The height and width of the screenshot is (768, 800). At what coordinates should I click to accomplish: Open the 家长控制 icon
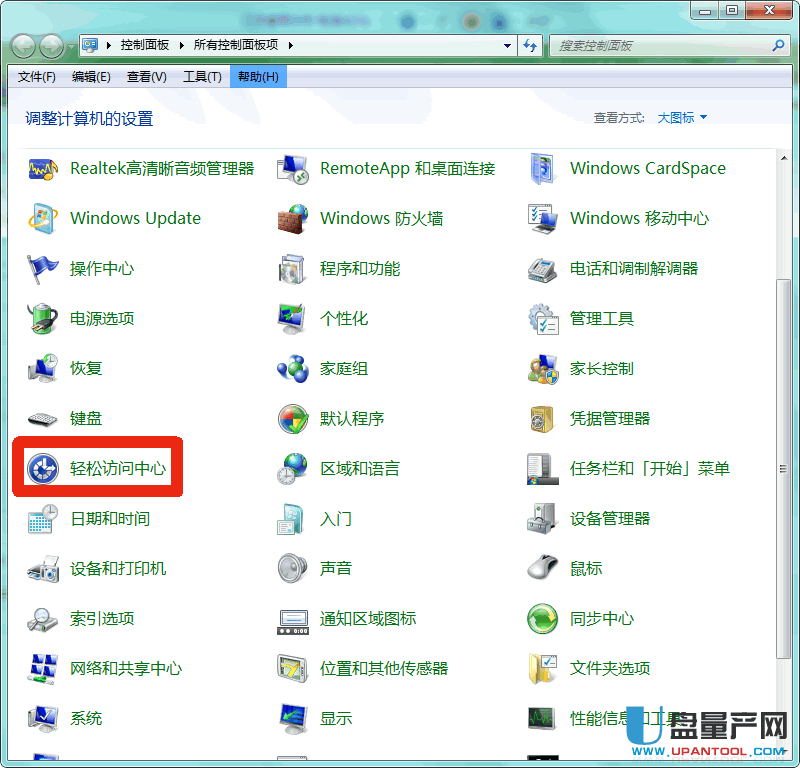click(x=543, y=369)
